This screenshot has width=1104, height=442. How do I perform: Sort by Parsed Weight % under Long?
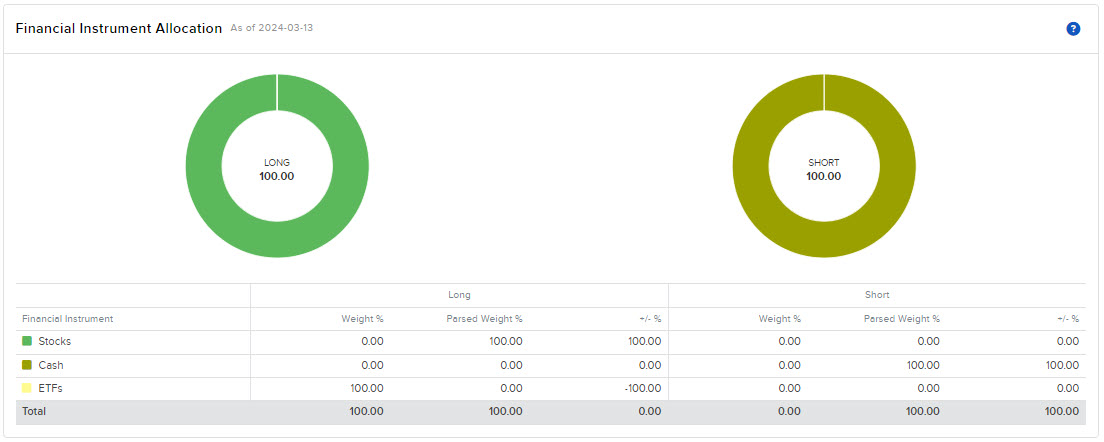pyautogui.click(x=484, y=319)
